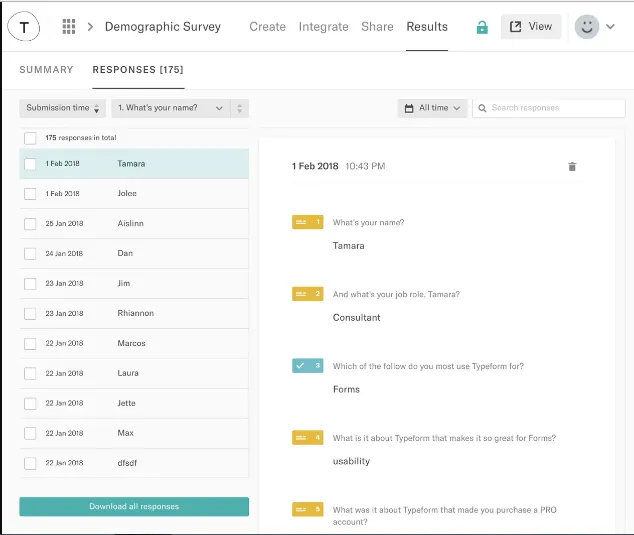Open the Results tab
Screen dimensions: 634x535
pyautogui.click(x=427, y=27)
